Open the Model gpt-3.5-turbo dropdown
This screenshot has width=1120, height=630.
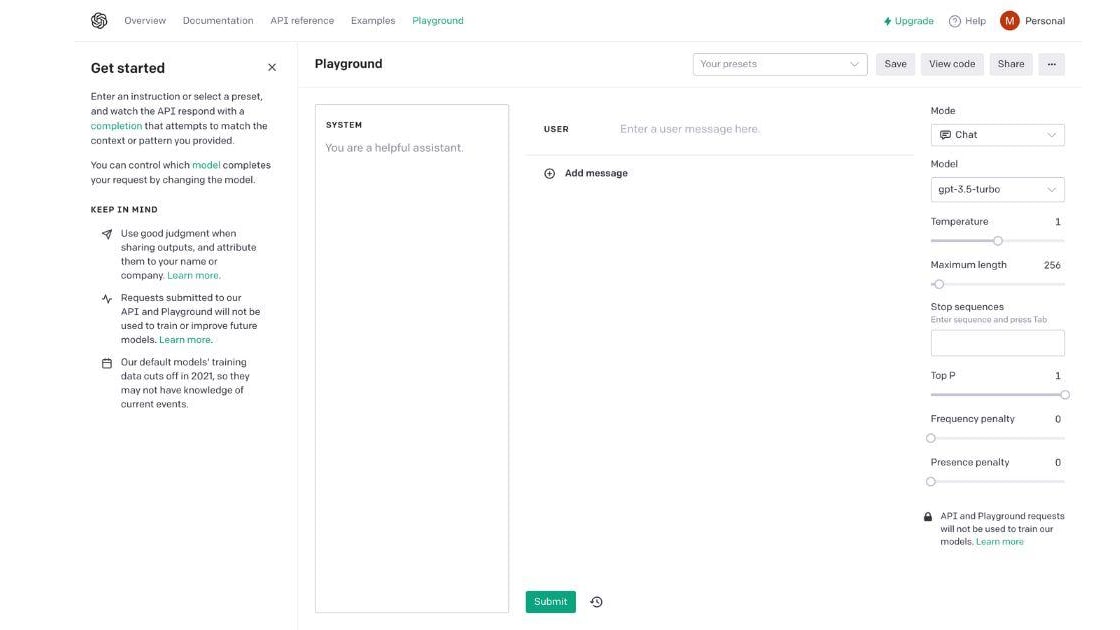click(x=997, y=189)
